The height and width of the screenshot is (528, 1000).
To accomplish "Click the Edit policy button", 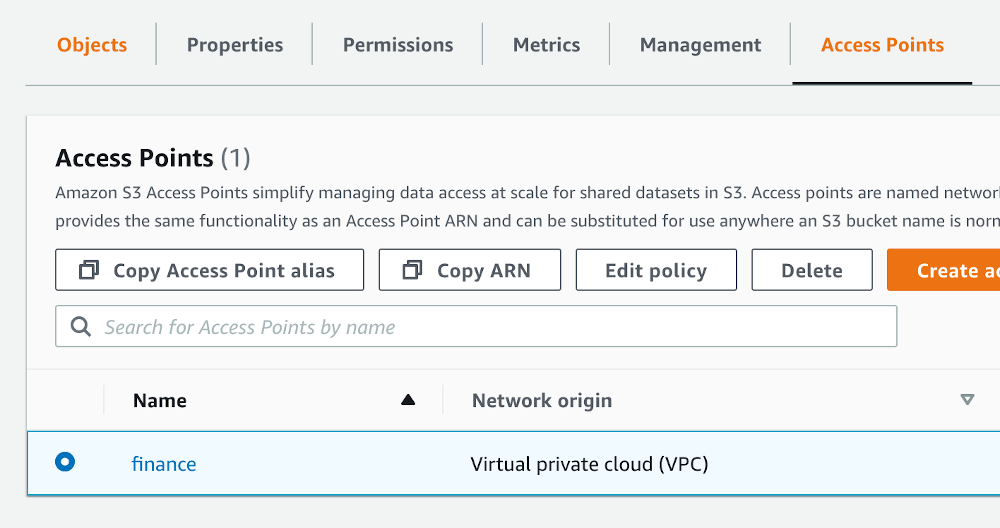I will (x=656, y=270).
